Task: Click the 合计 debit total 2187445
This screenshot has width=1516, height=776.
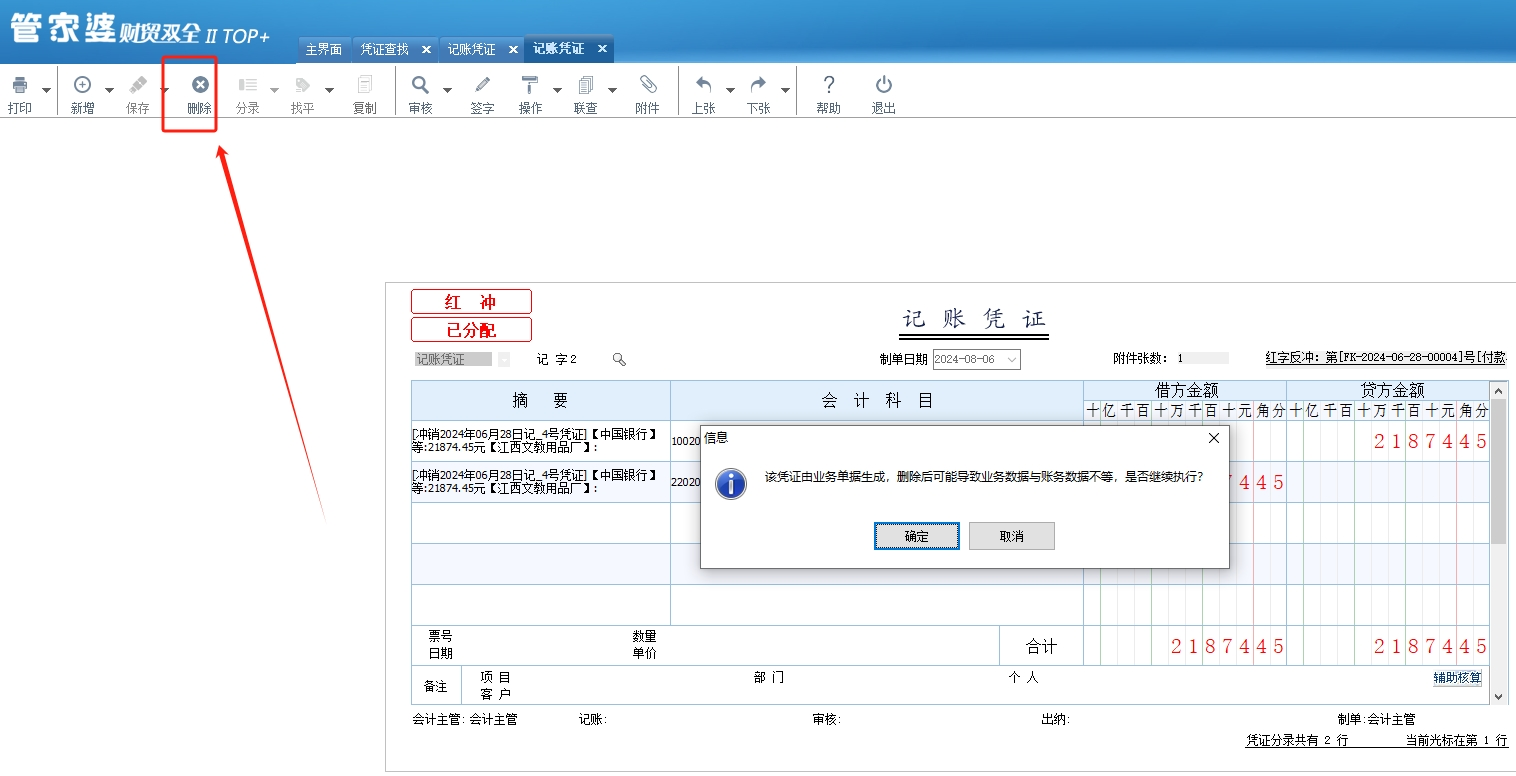Action: pyautogui.click(x=1227, y=646)
